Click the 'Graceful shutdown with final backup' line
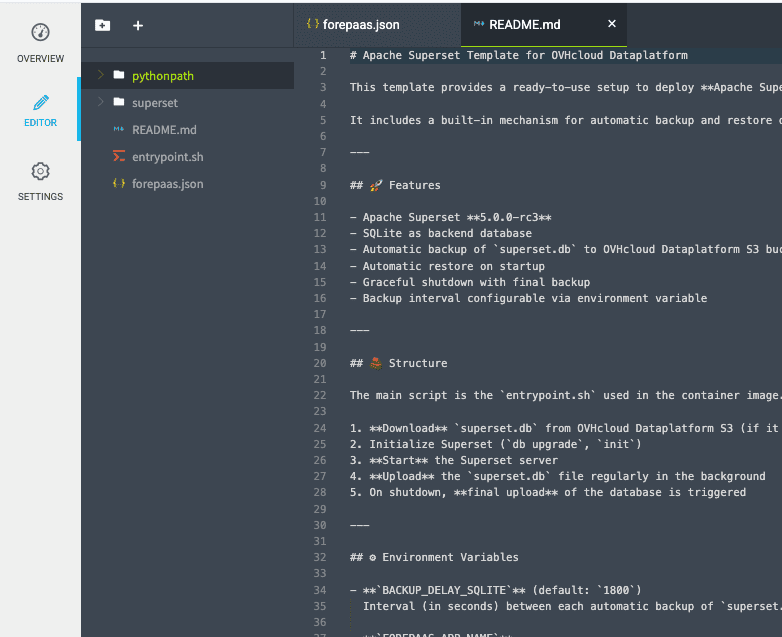782x637 pixels. [470, 282]
